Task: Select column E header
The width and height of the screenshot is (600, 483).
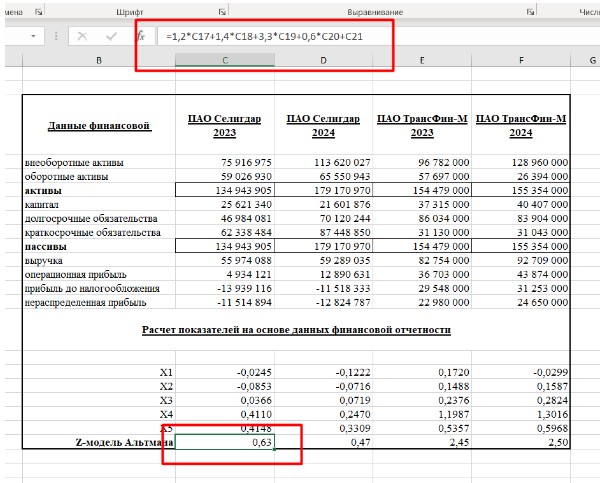Action: (423, 62)
